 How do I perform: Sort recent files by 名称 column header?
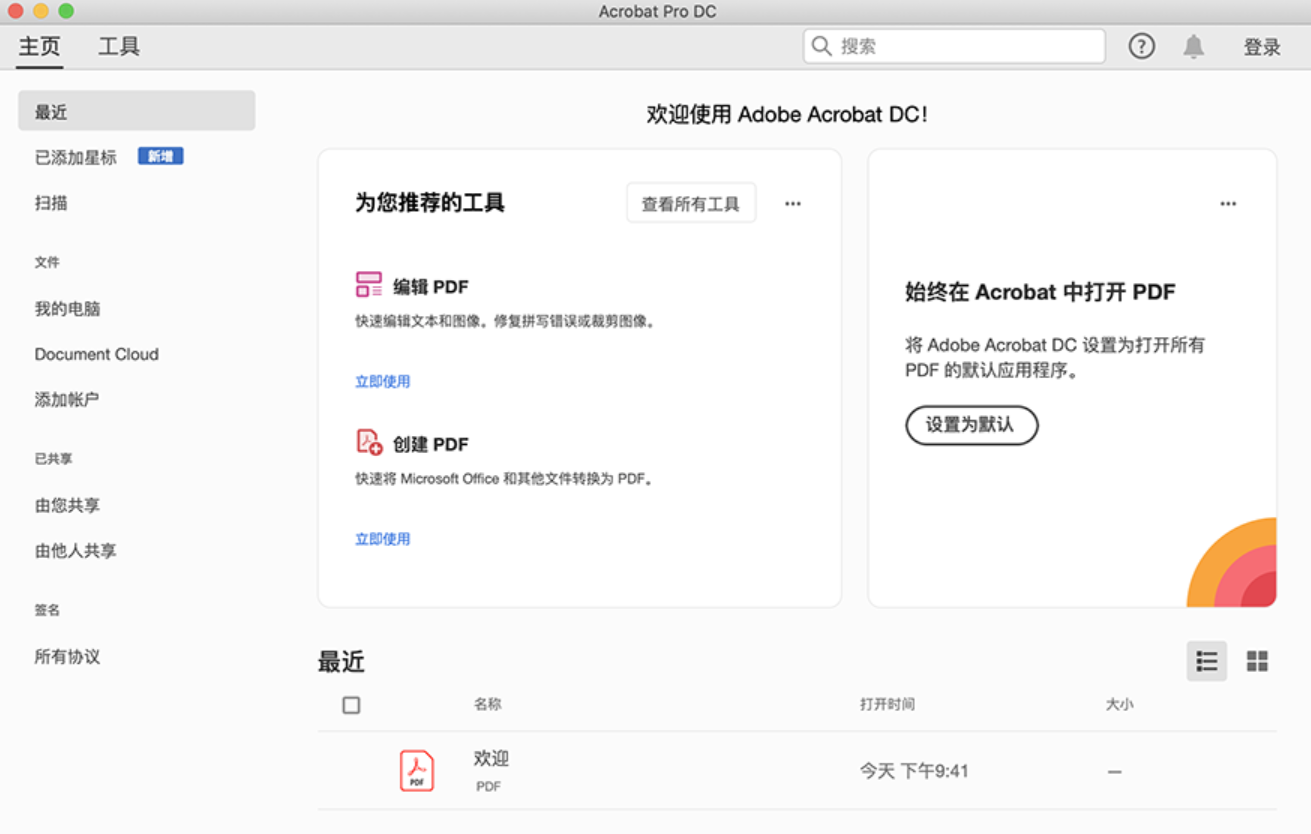pos(487,704)
